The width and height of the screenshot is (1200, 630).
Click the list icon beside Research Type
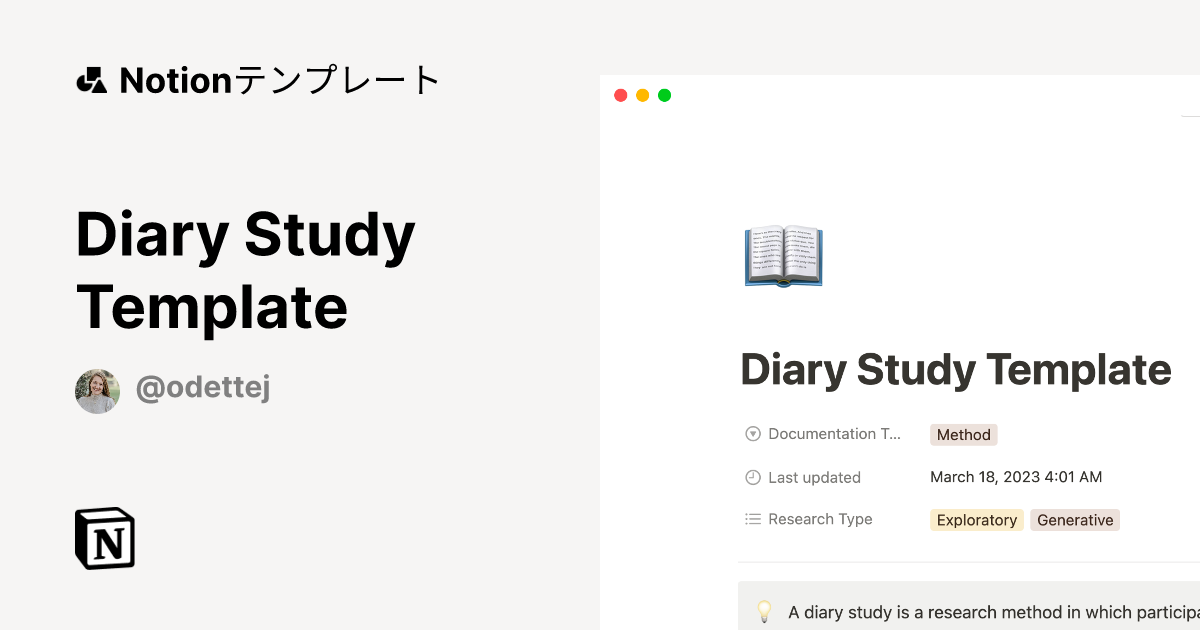pyautogui.click(x=753, y=519)
